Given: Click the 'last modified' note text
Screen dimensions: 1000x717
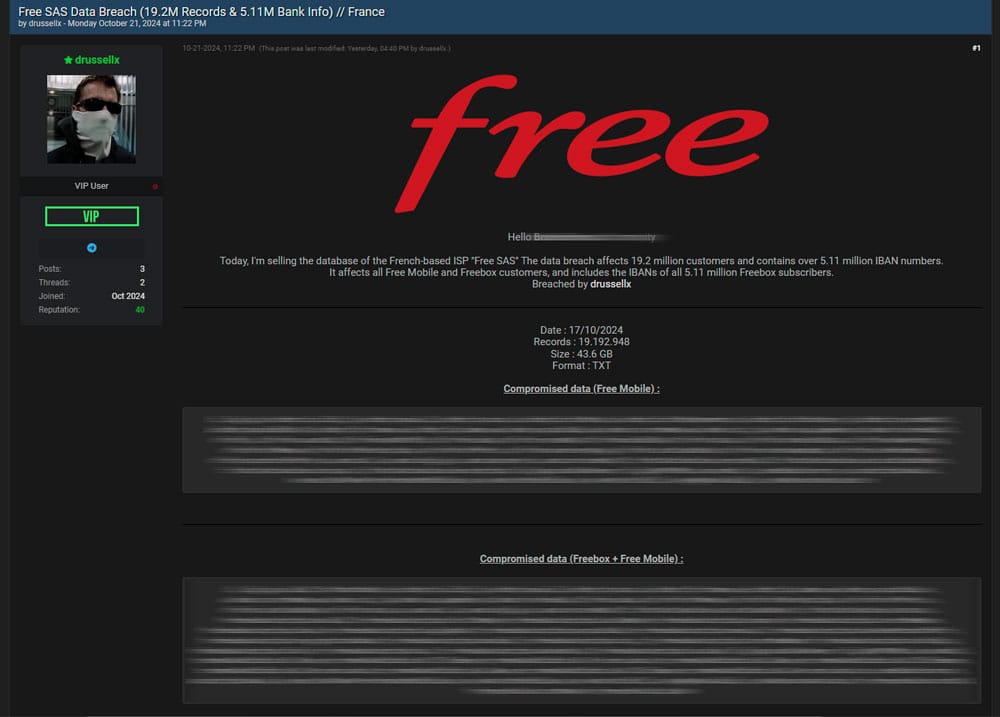Looking at the screenshot, I should coord(355,48).
